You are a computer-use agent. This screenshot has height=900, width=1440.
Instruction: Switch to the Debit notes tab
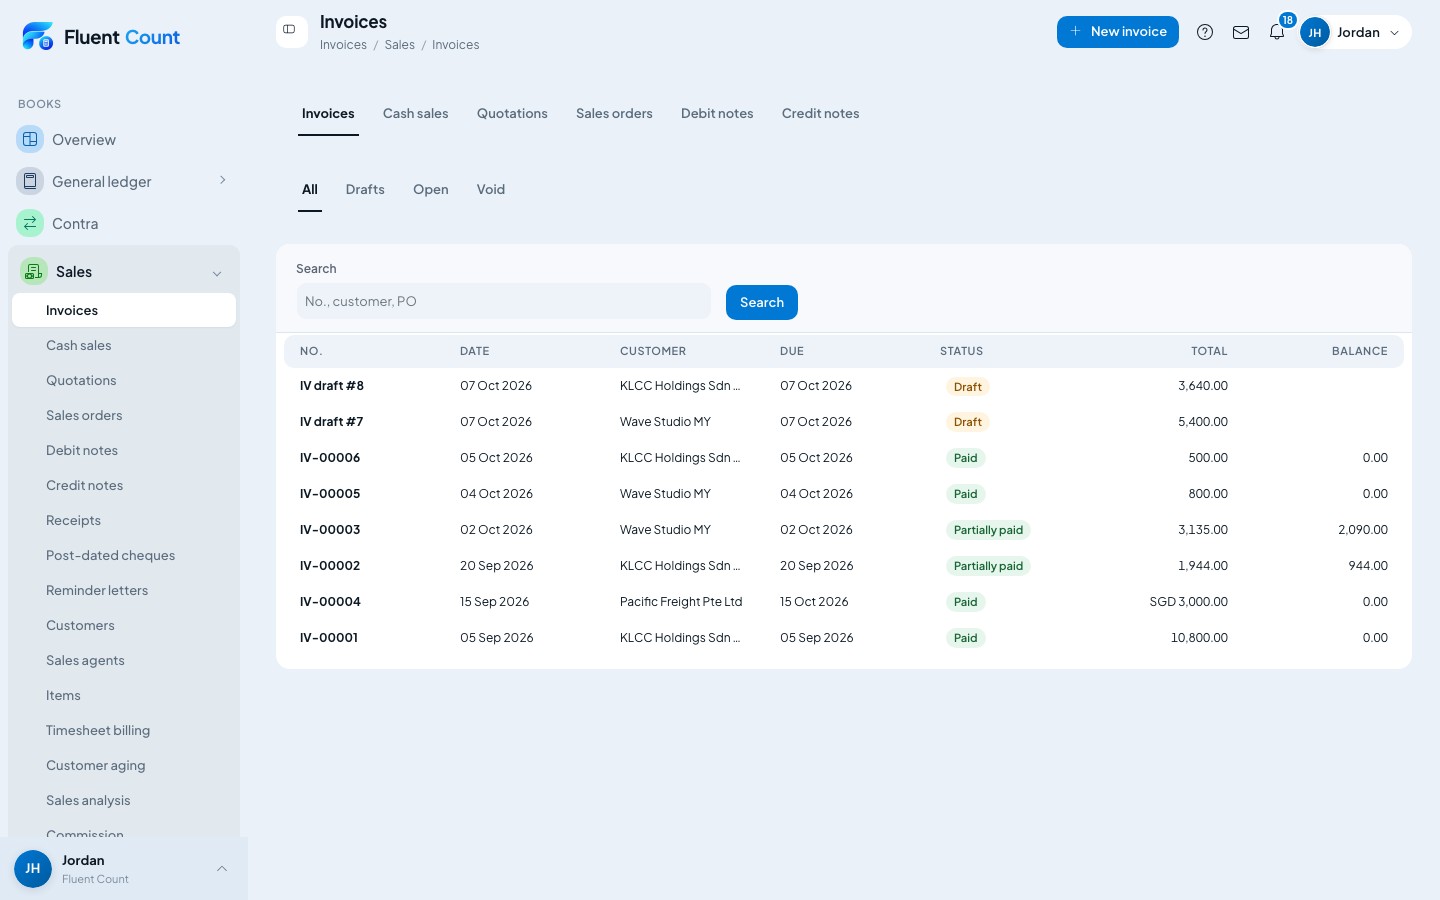click(717, 113)
